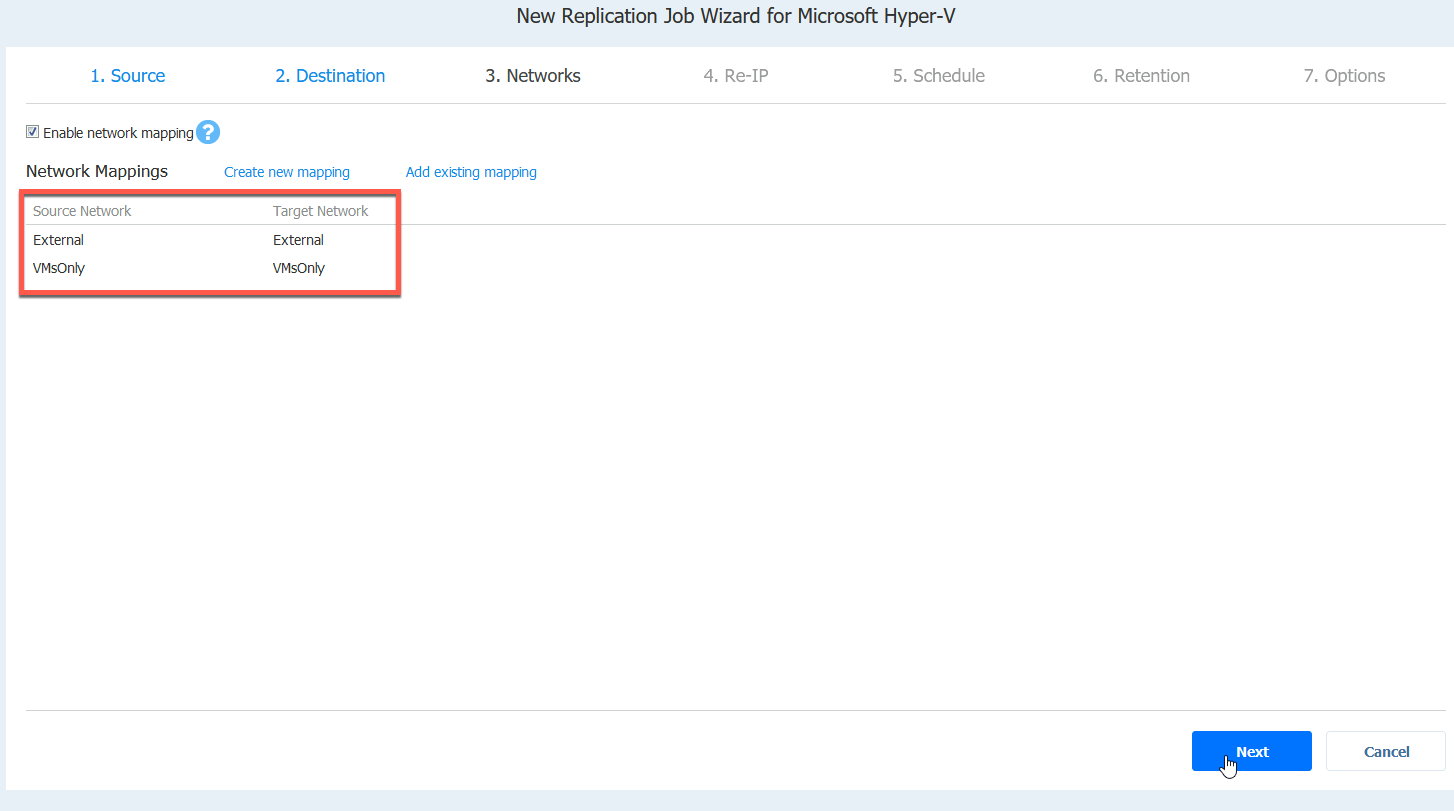Image resolution: width=1454 pixels, height=811 pixels.
Task: Click the Cancel button
Action: coord(1386,751)
